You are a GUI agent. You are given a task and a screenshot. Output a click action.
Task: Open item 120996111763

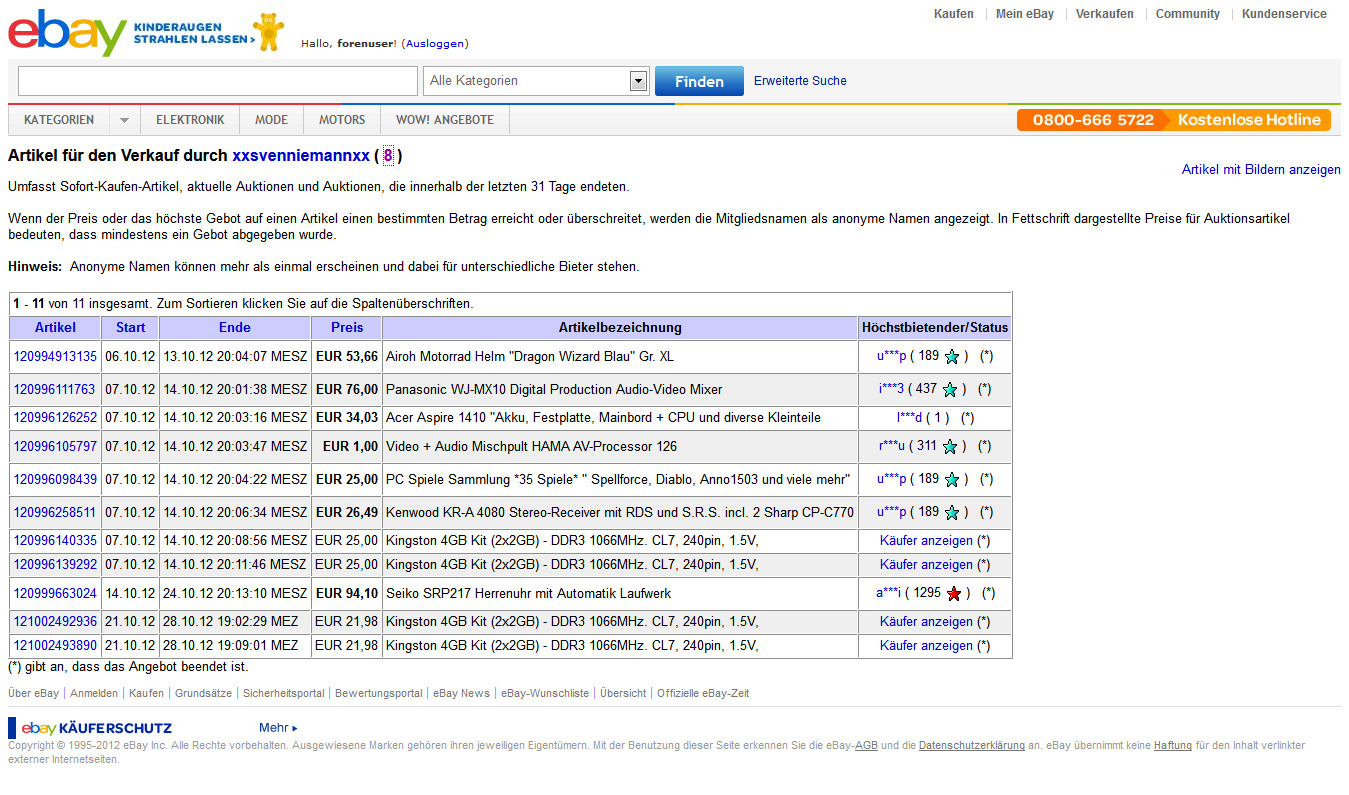[55, 390]
